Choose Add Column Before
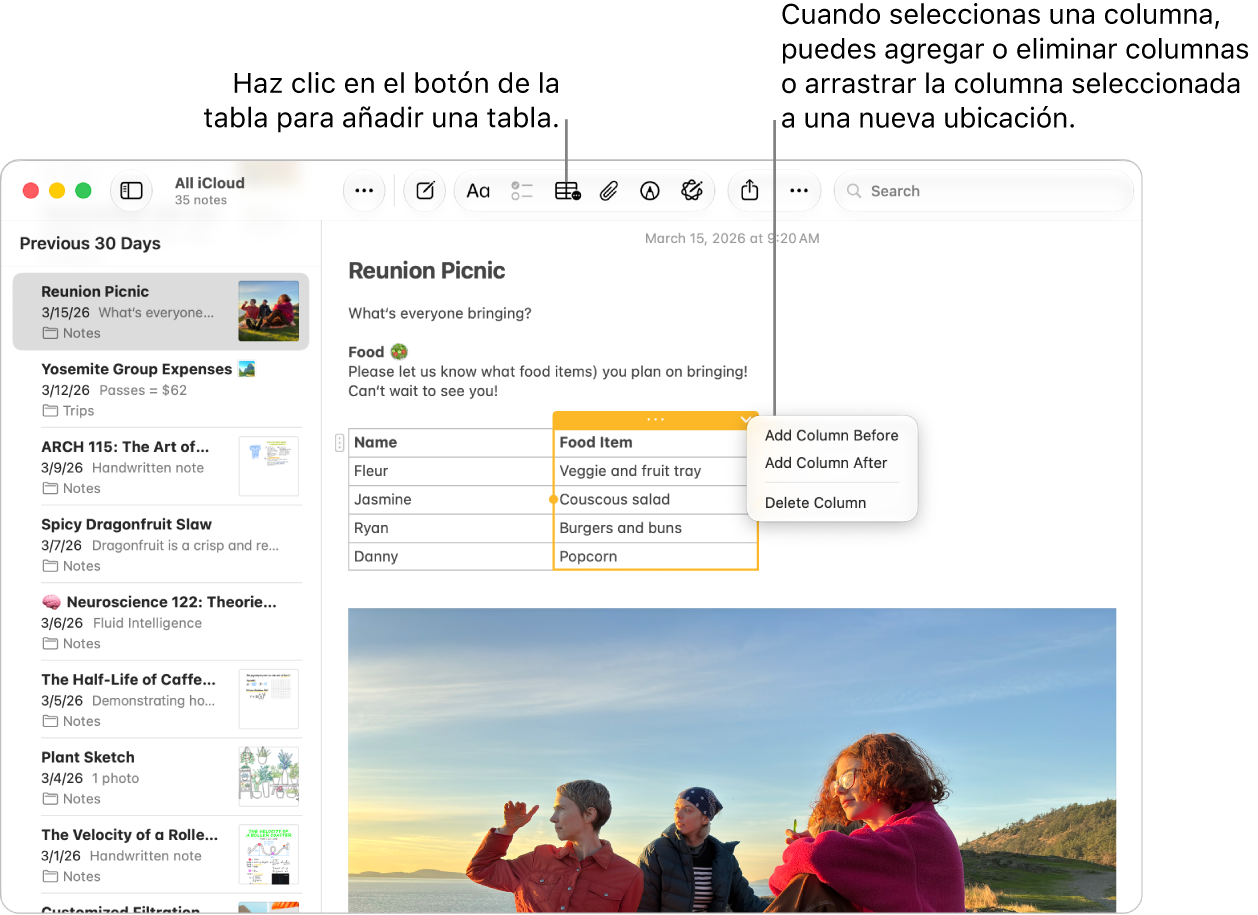Image resolution: width=1258 pixels, height=915 pixels. 832,436
